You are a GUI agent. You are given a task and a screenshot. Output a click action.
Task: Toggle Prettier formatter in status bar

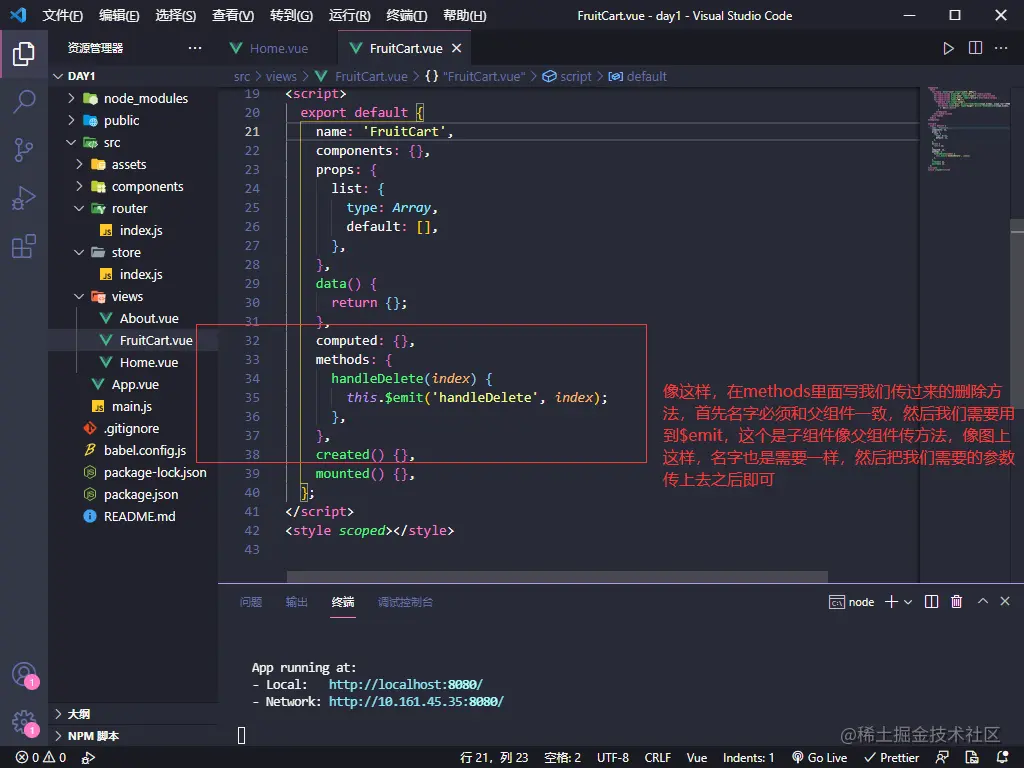(891, 757)
